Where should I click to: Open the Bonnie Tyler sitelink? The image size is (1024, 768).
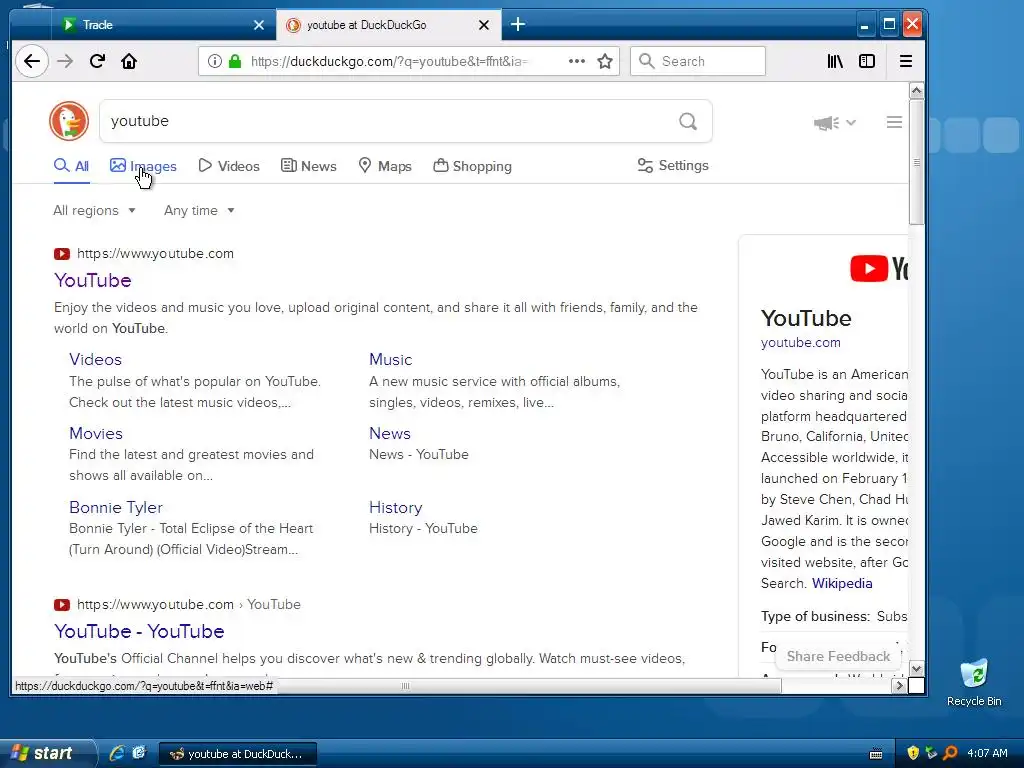click(116, 507)
